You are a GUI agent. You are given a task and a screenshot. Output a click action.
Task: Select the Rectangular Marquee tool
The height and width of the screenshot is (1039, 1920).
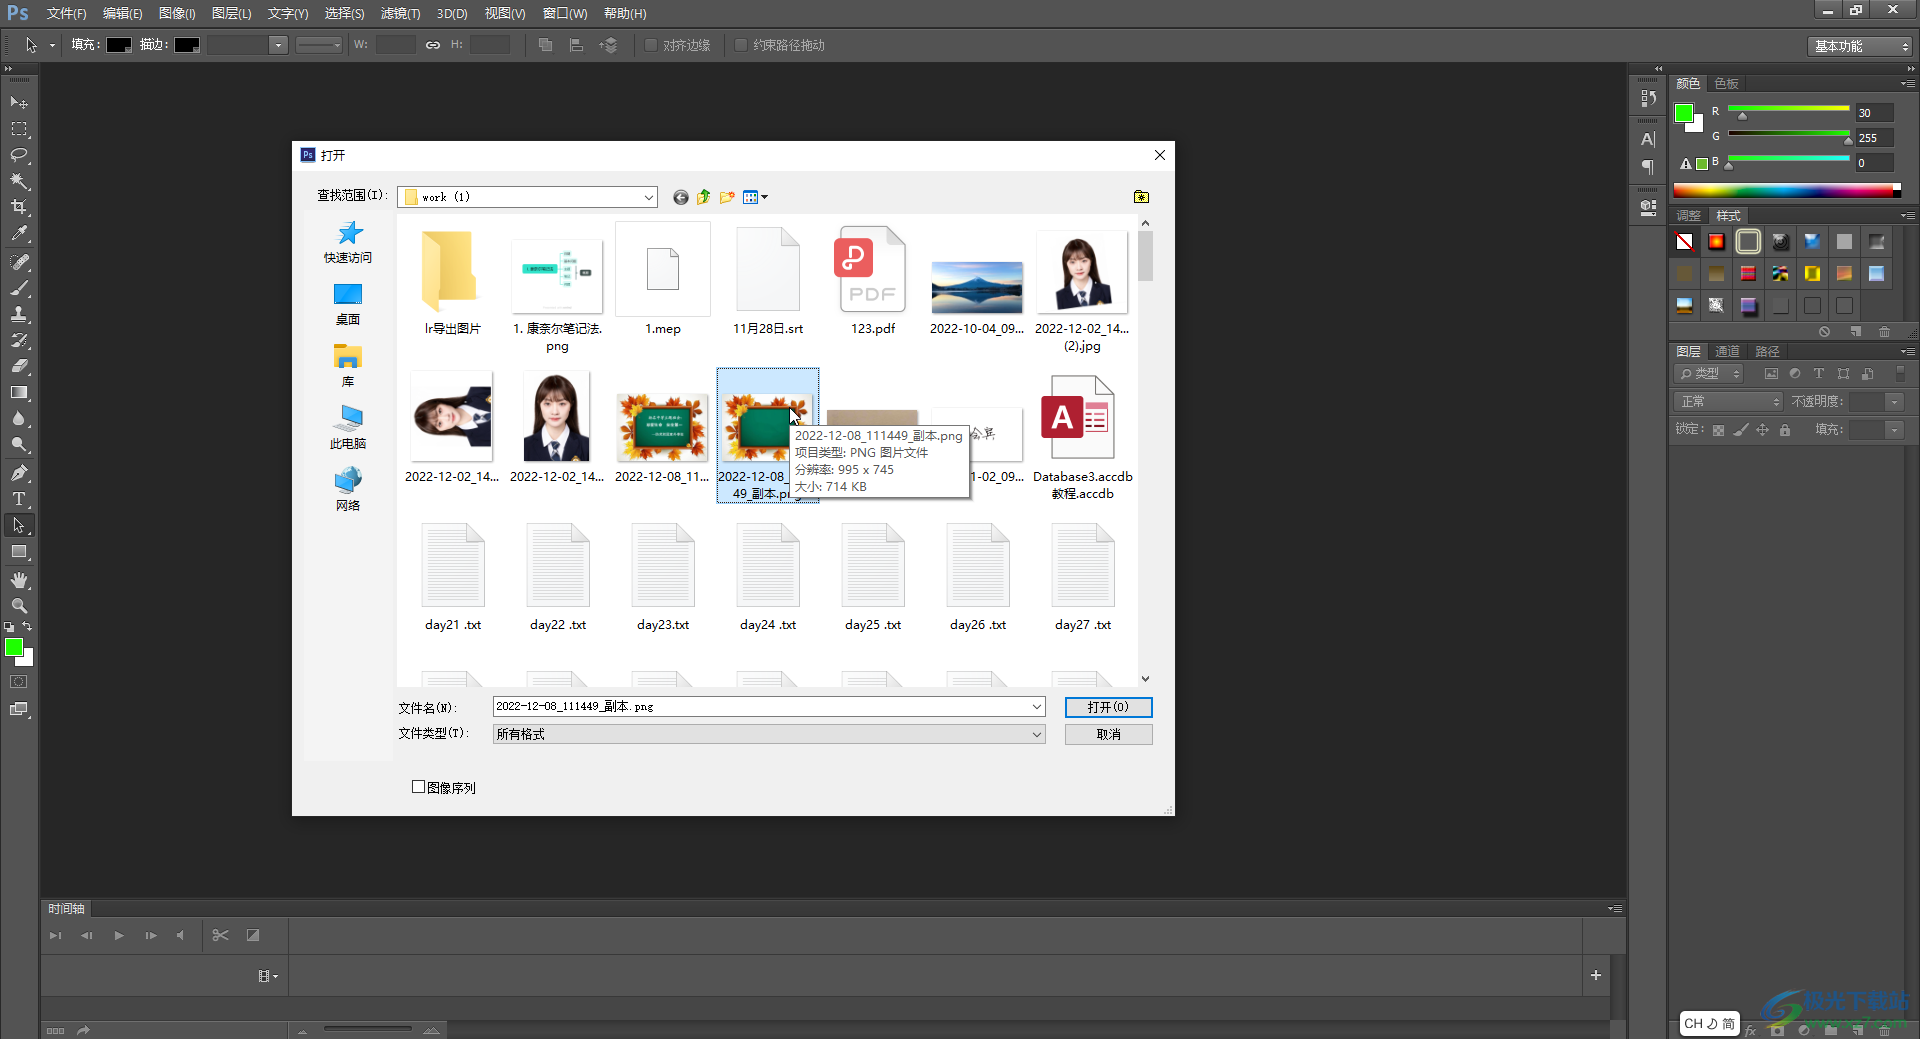pos(19,129)
